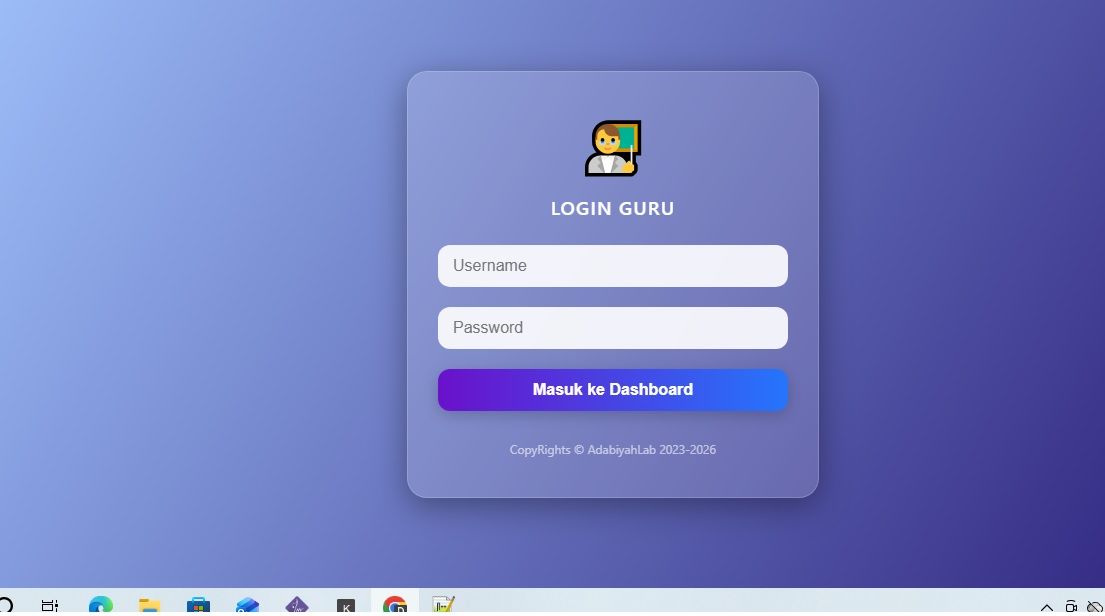Switch to the Google Chrome taskbar icon
The width and height of the screenshot is (1105, 616).
tap(395, 605)
